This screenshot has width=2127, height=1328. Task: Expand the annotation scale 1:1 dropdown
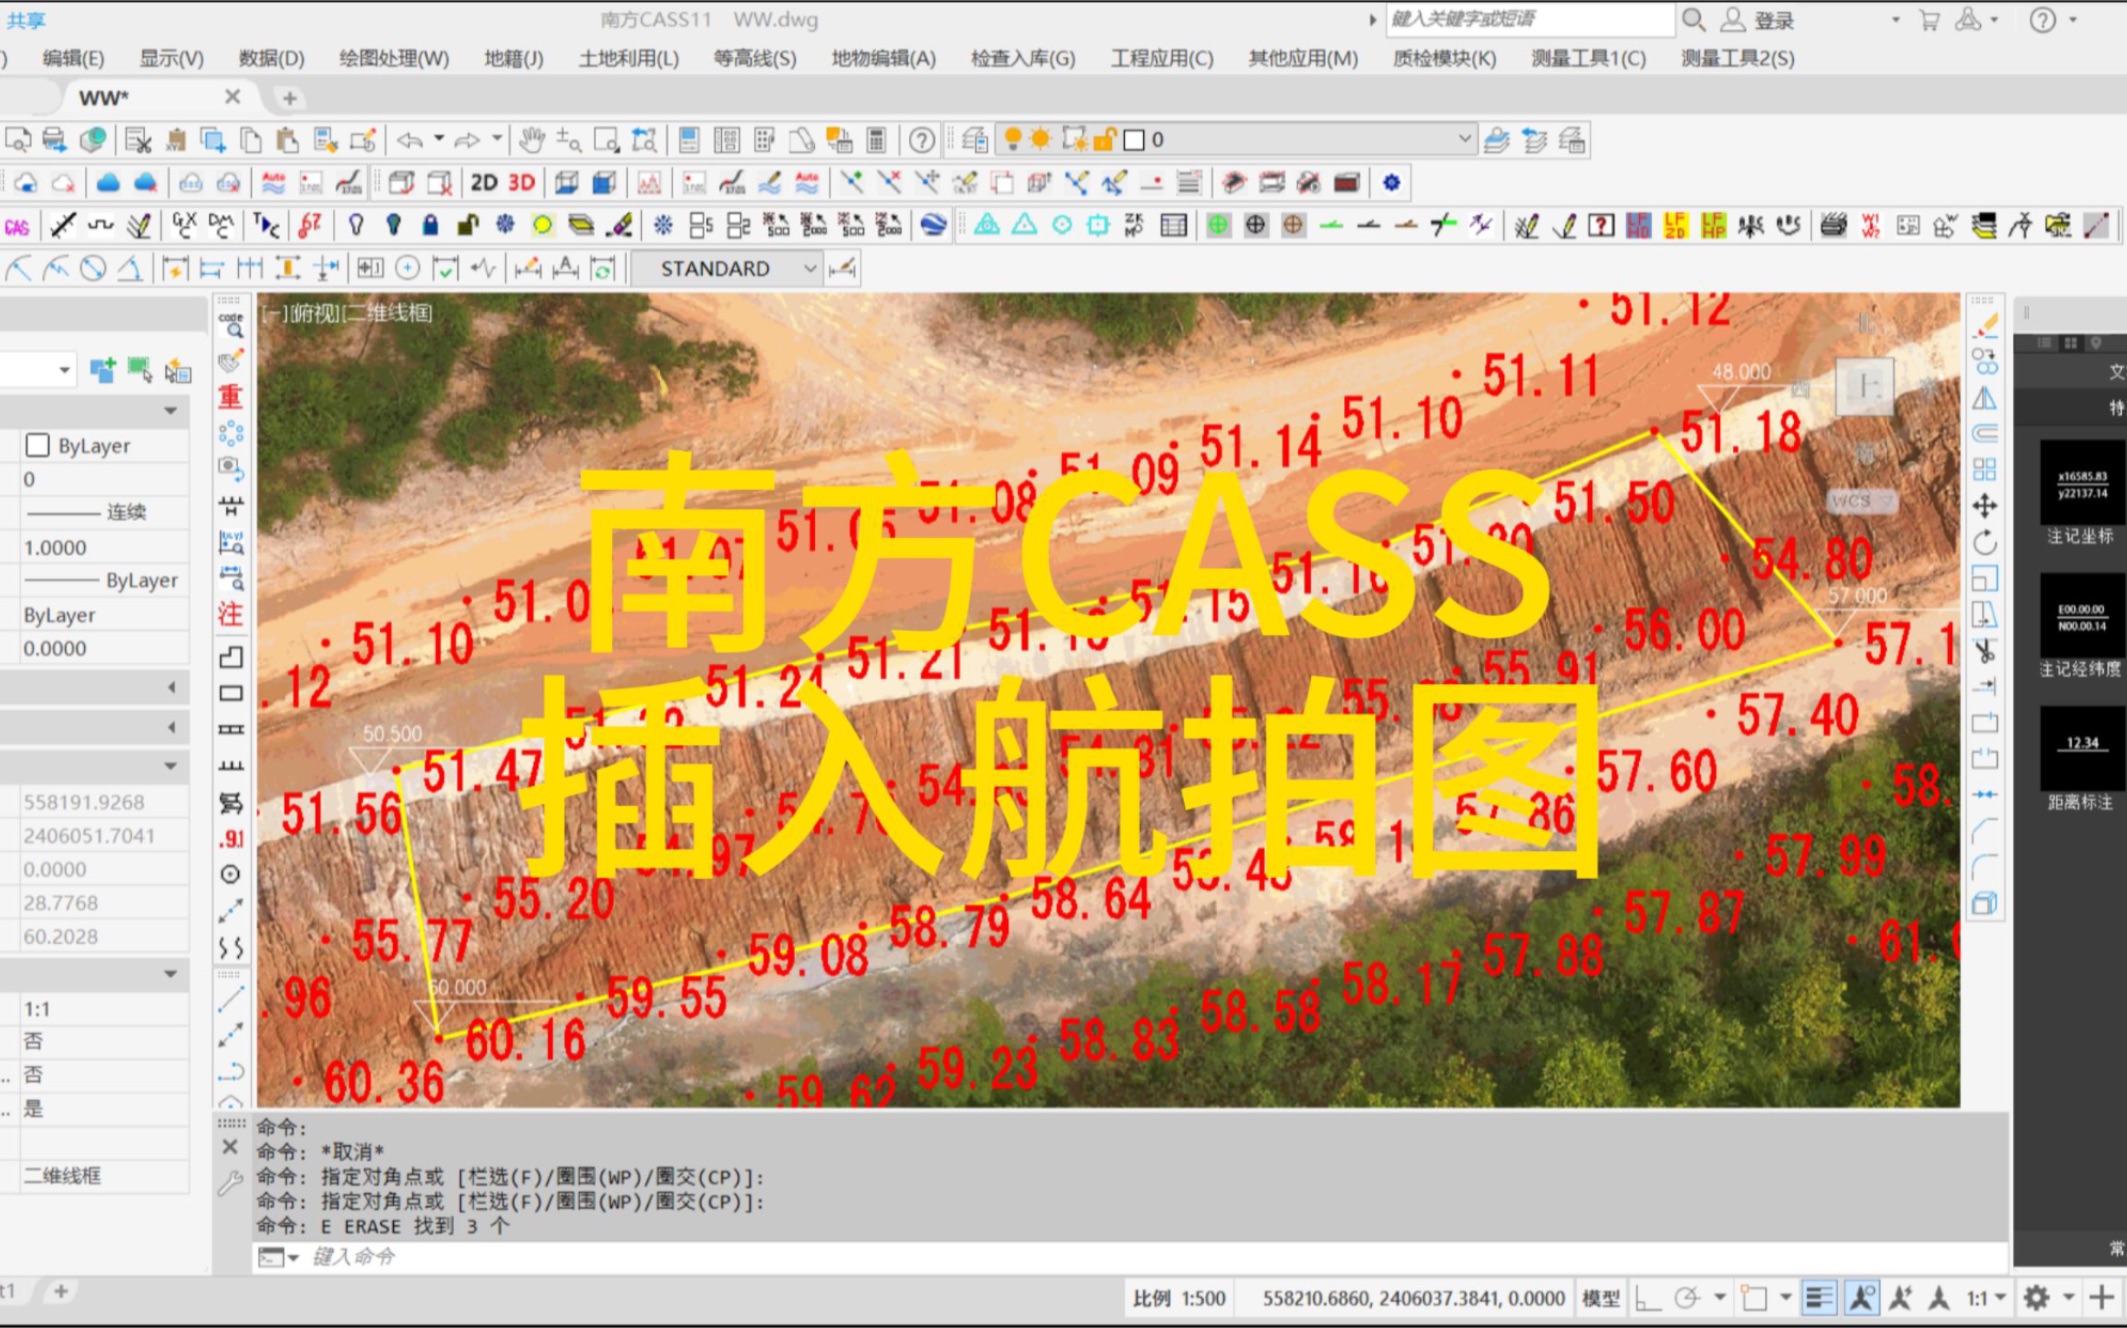click(x=1984, y=1297)
